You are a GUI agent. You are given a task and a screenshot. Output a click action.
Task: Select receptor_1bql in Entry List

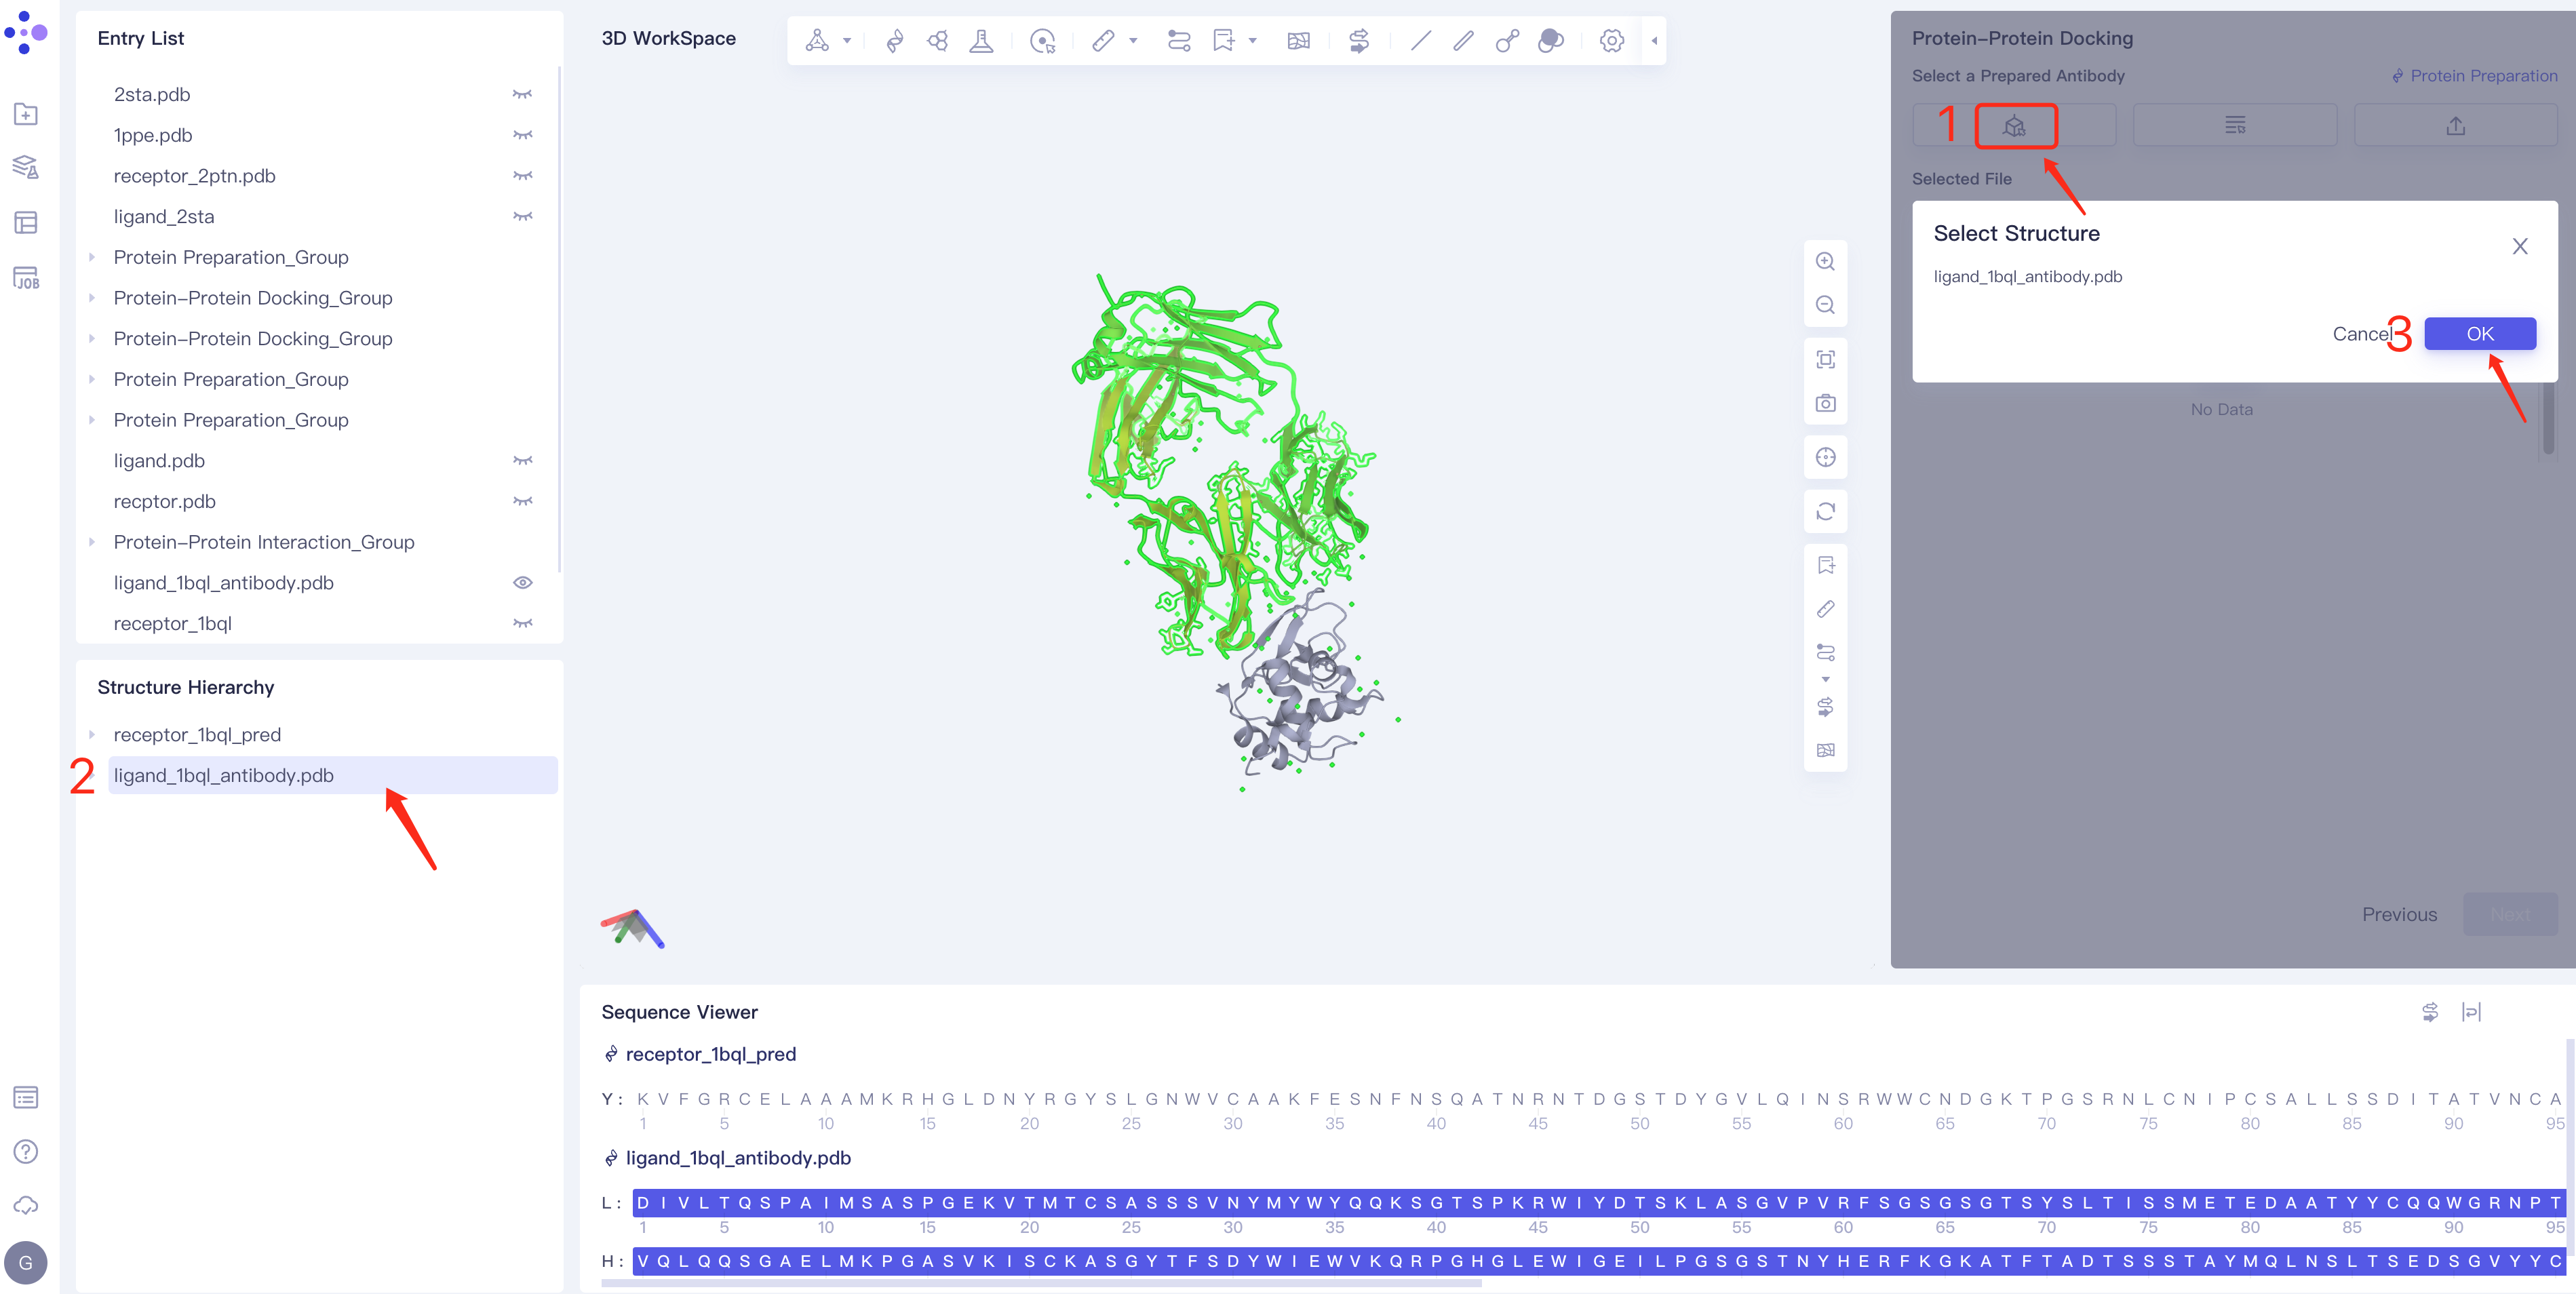(x=172, y=623)
